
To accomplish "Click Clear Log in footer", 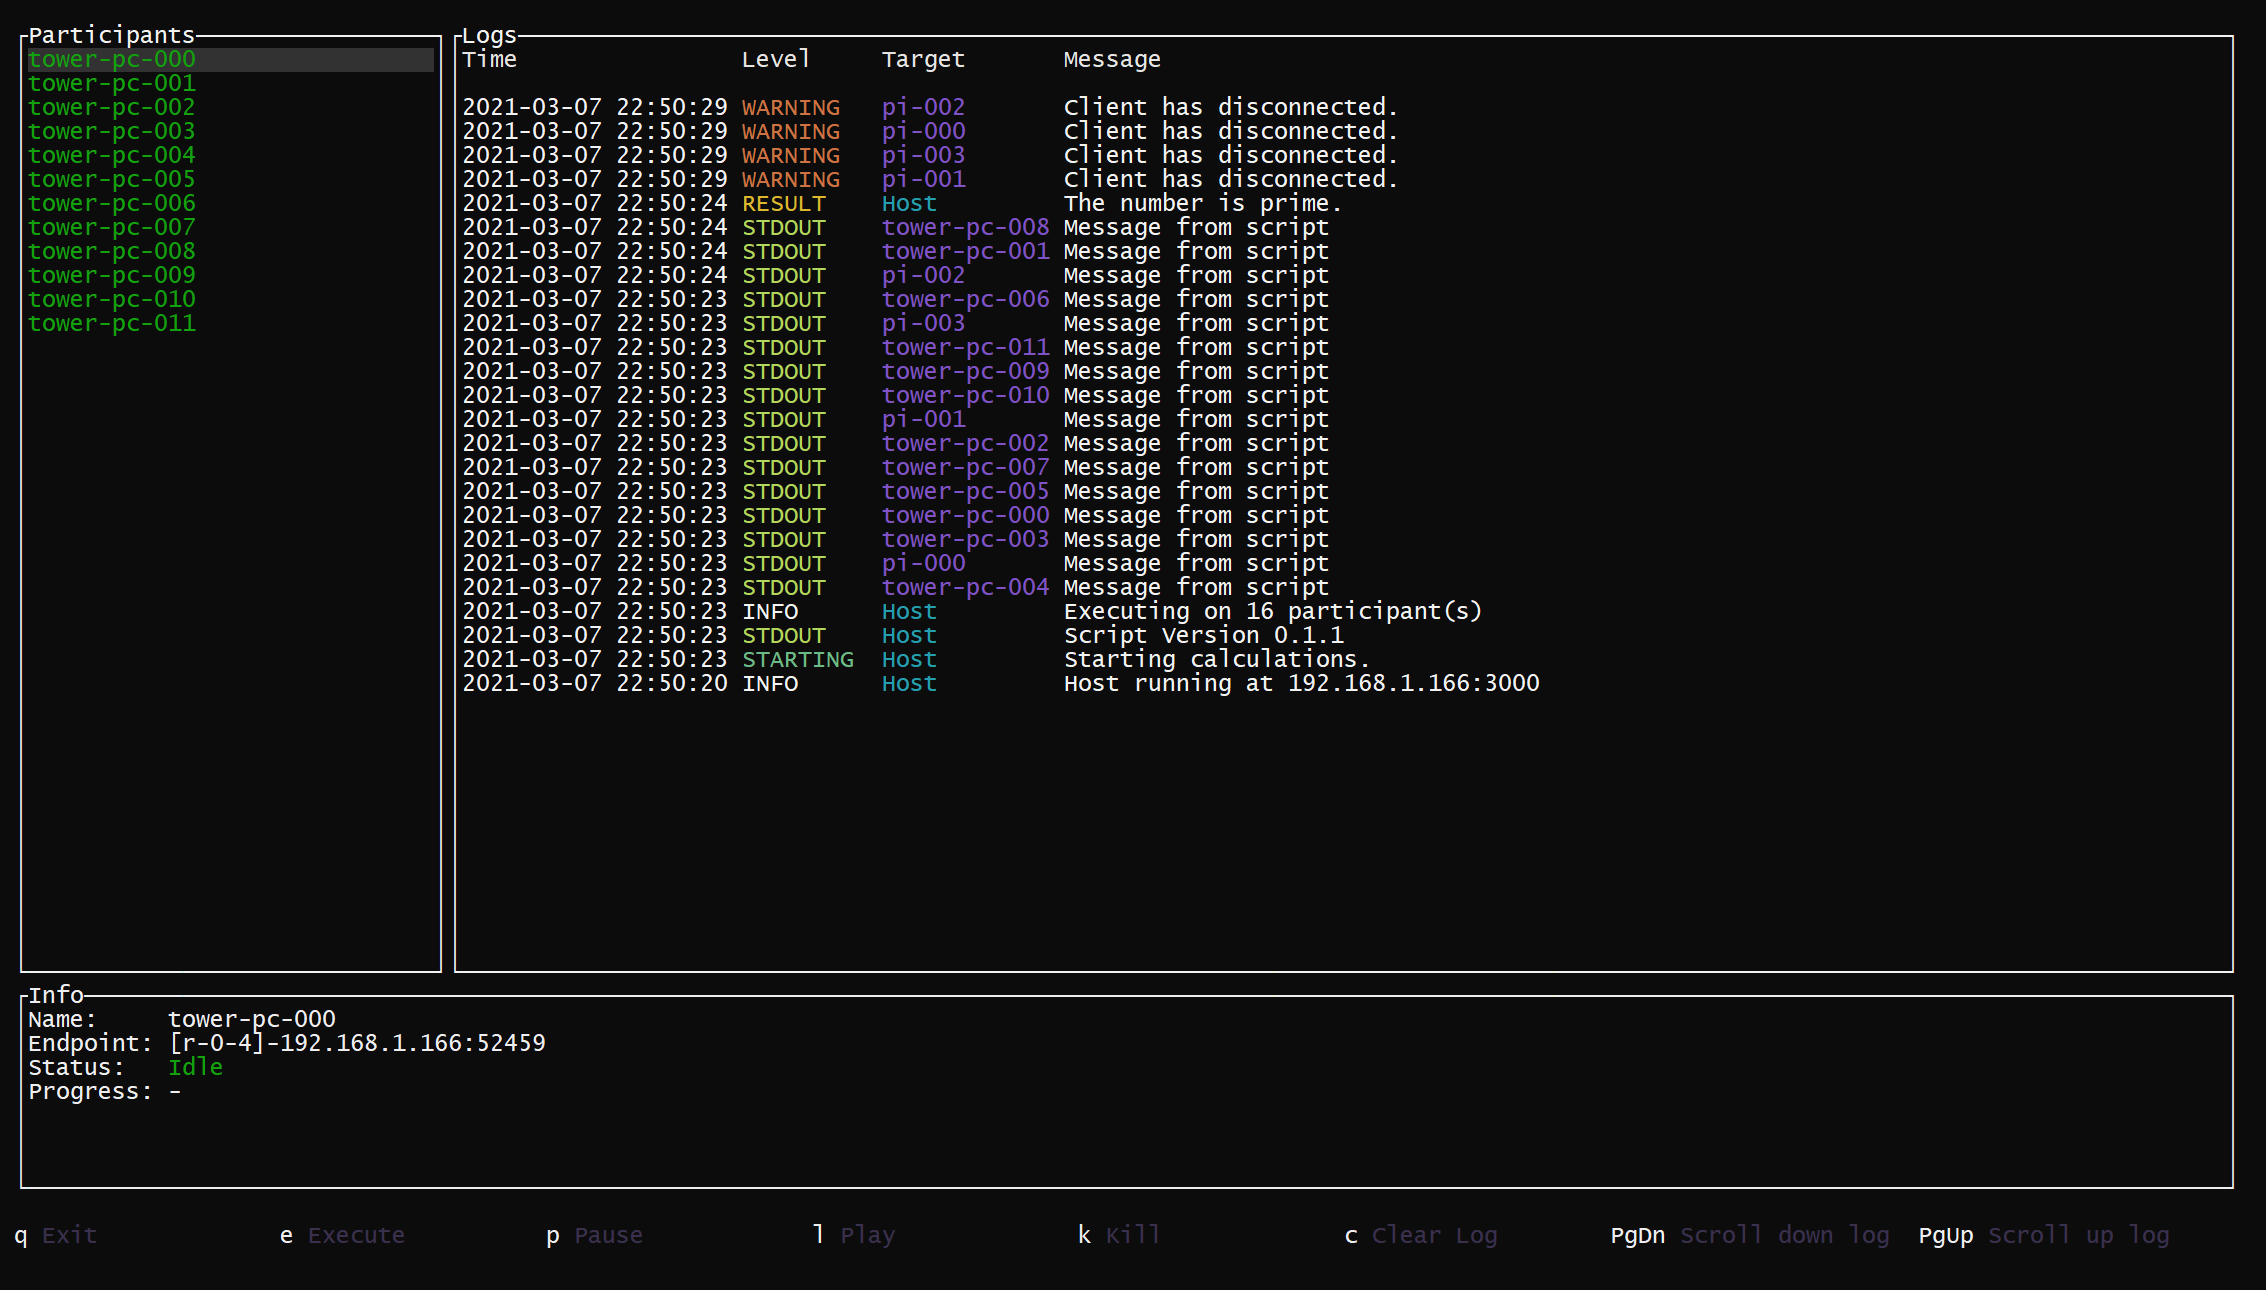I will (1434, 1236).
